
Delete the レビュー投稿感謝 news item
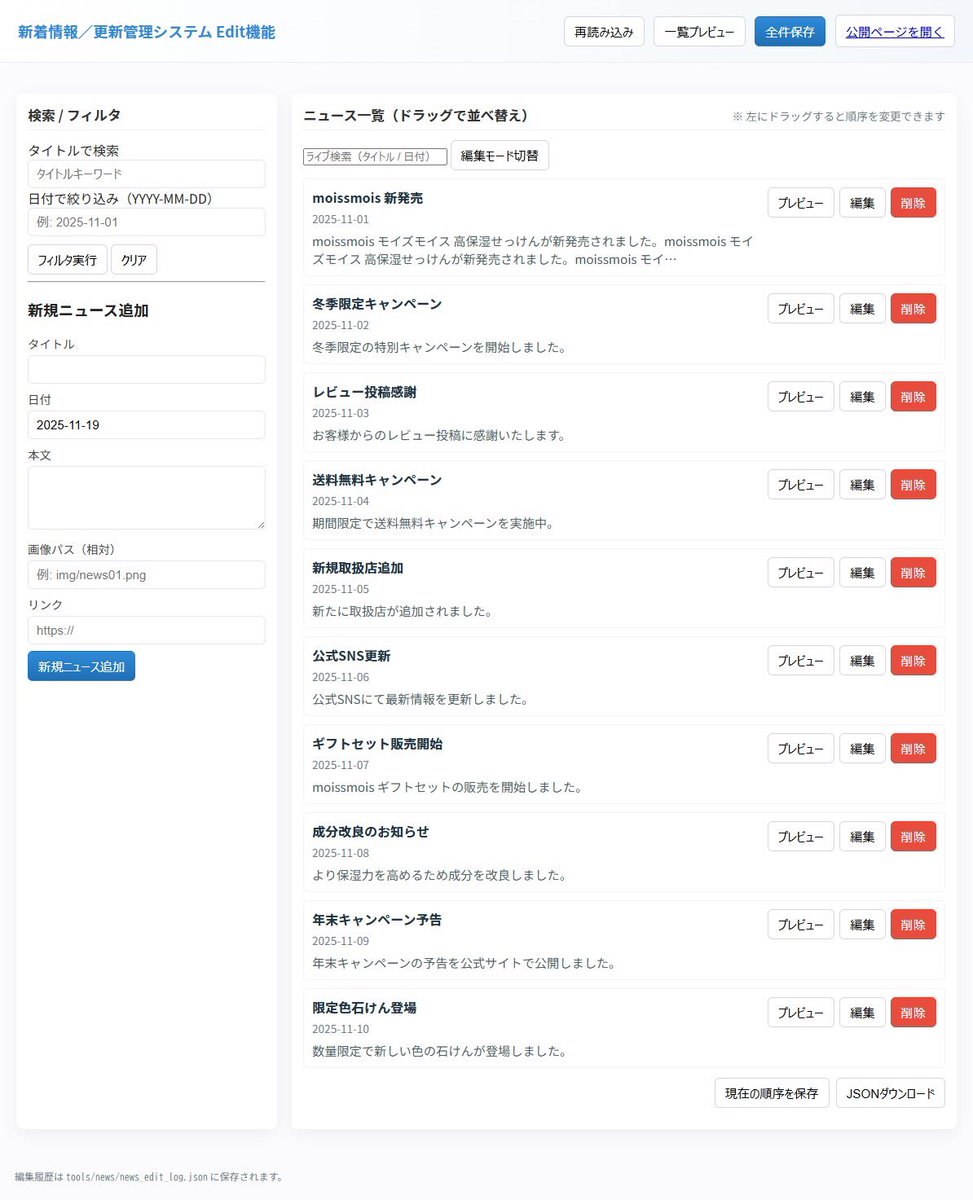(x=912, y=396)
